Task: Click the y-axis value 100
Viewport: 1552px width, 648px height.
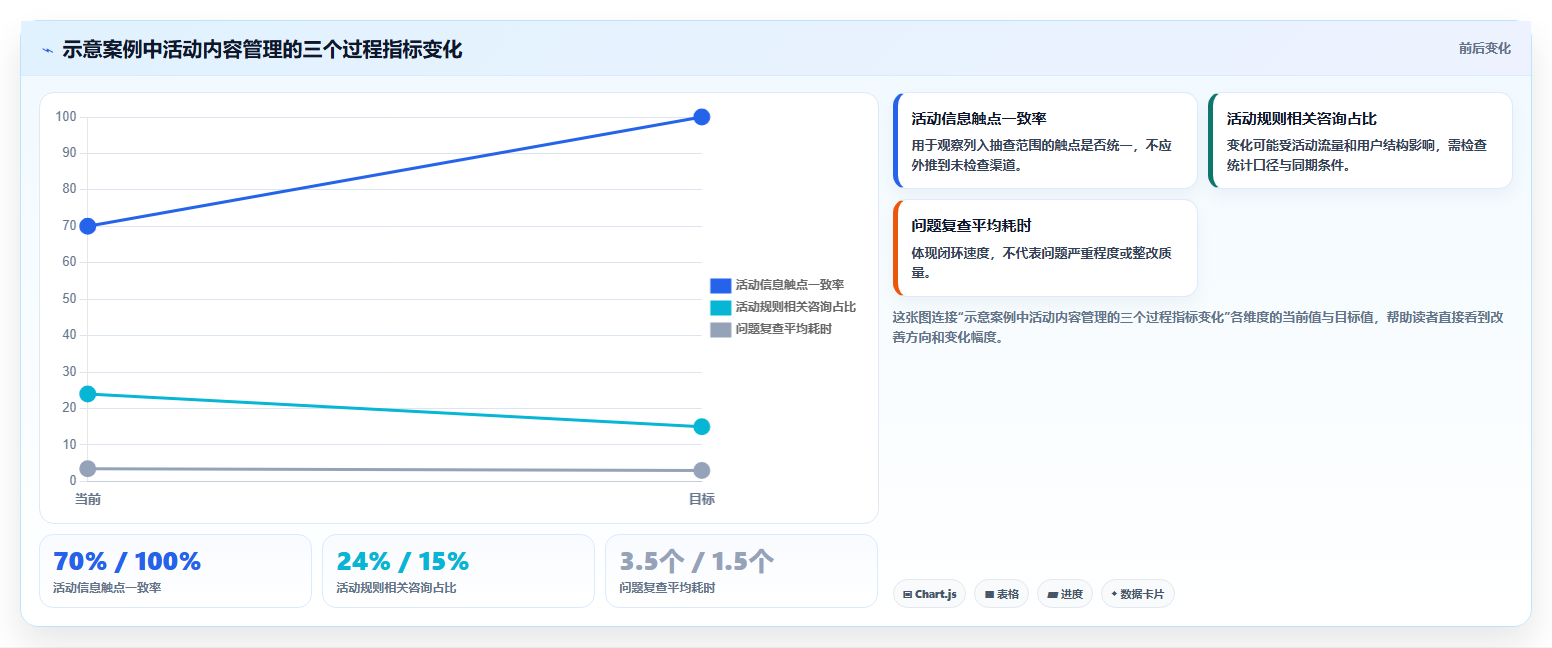Action: (x=66, y=117)
